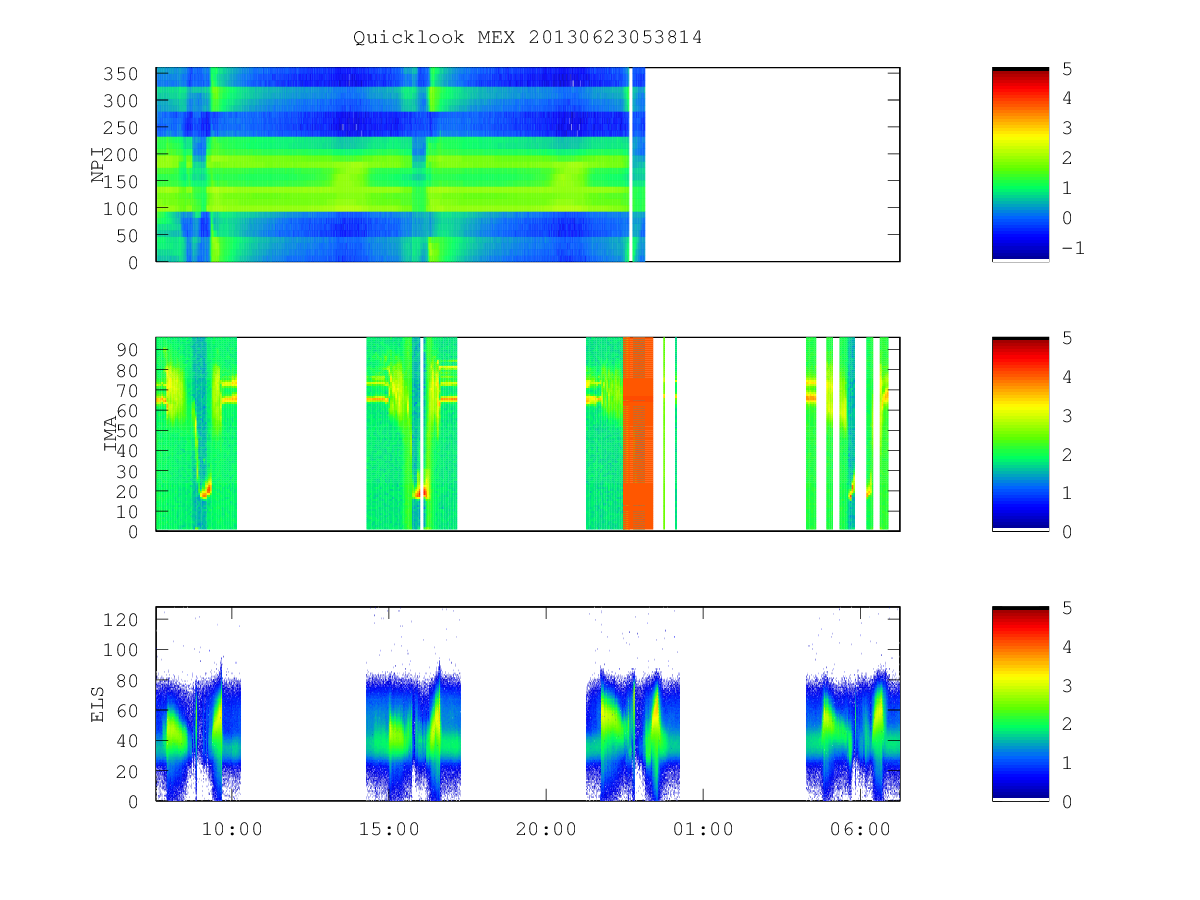
Task: Click the ELS spectrogram color bar
Action: coord(1020,703)
